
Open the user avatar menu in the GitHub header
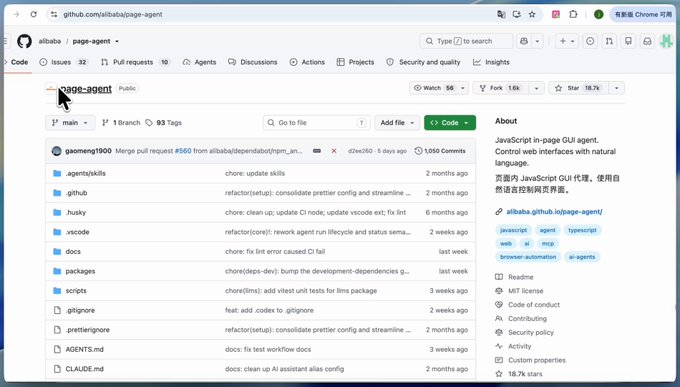[x=666, y=41]
